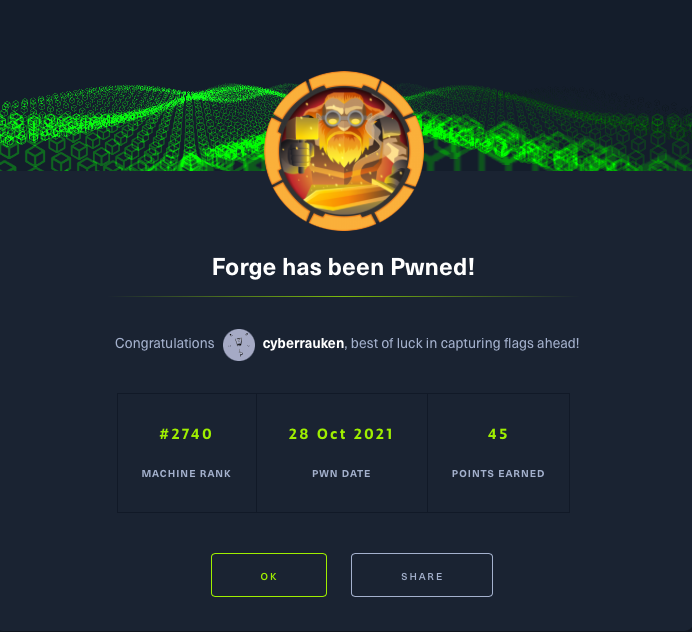Confirm the dialog with the OK button
The width and height of the screenshot is (692, 632).
pyautogui.click(x=269, y=575)
